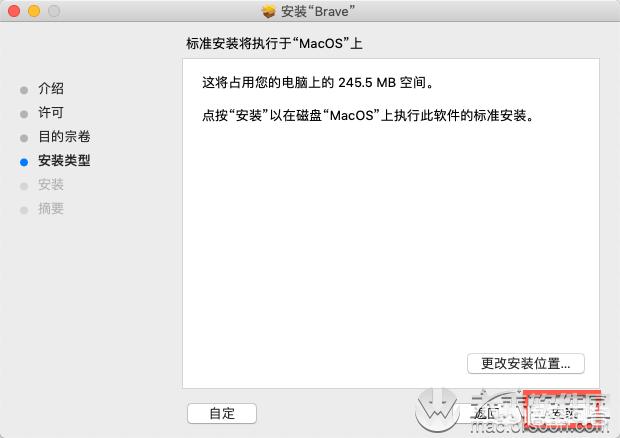The width and height of the screenshot is (620, 438).
Task: Click the Brave package icon in title bar
Action: click(x=269, y=11)
